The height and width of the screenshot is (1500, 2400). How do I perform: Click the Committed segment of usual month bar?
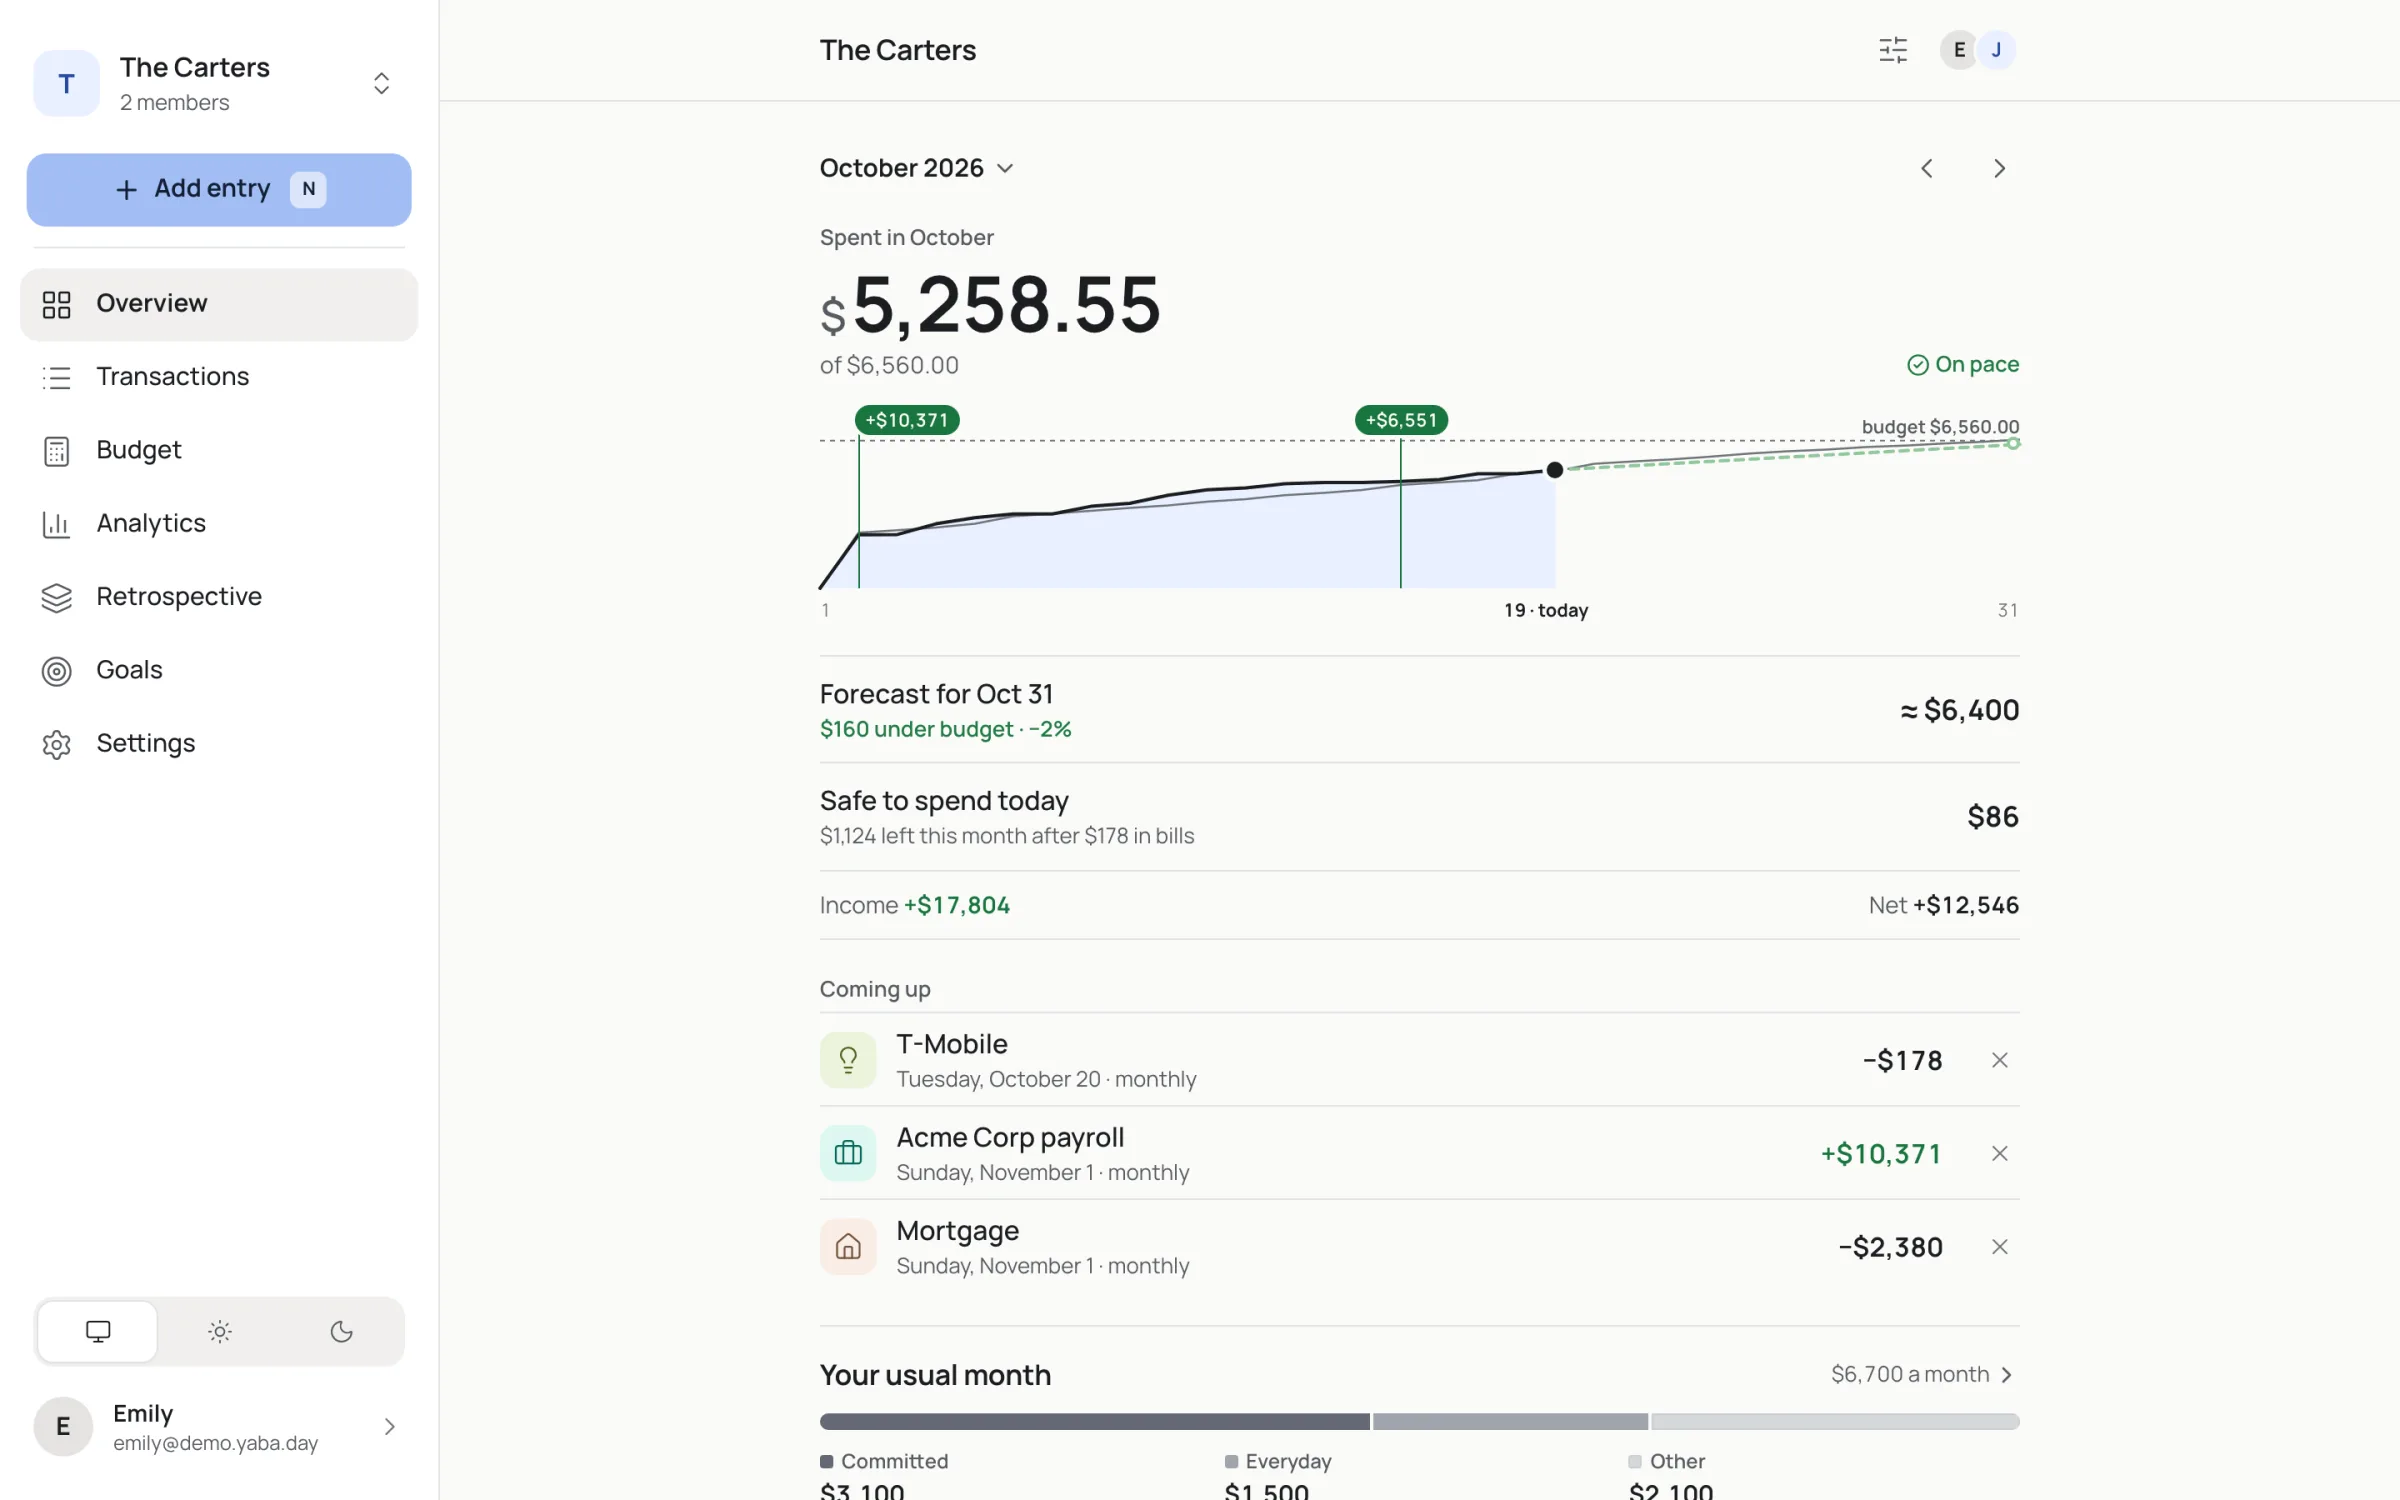tap(1095, 1421)
